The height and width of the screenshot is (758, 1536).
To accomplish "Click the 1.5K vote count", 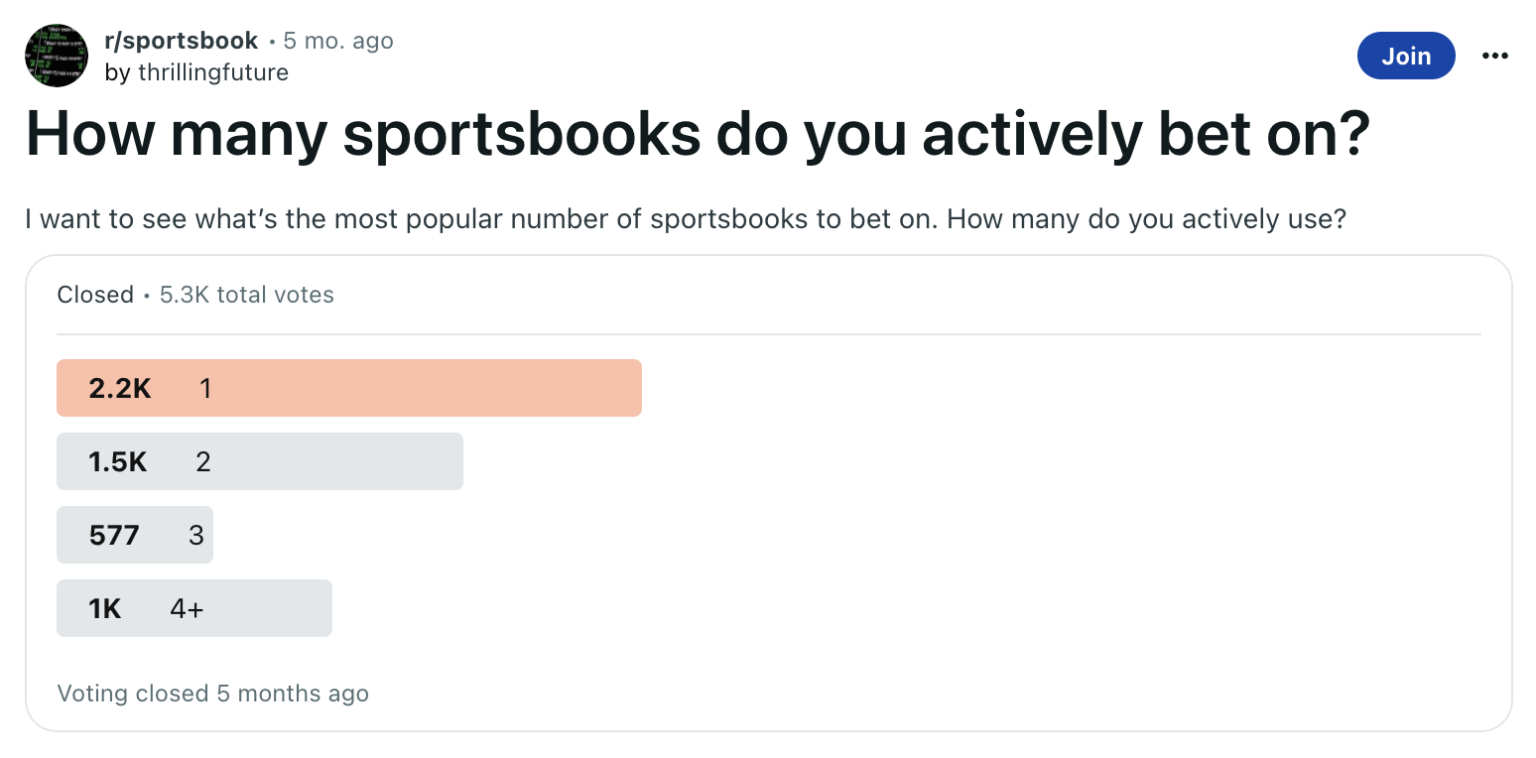I will click(x=118, y=461).
